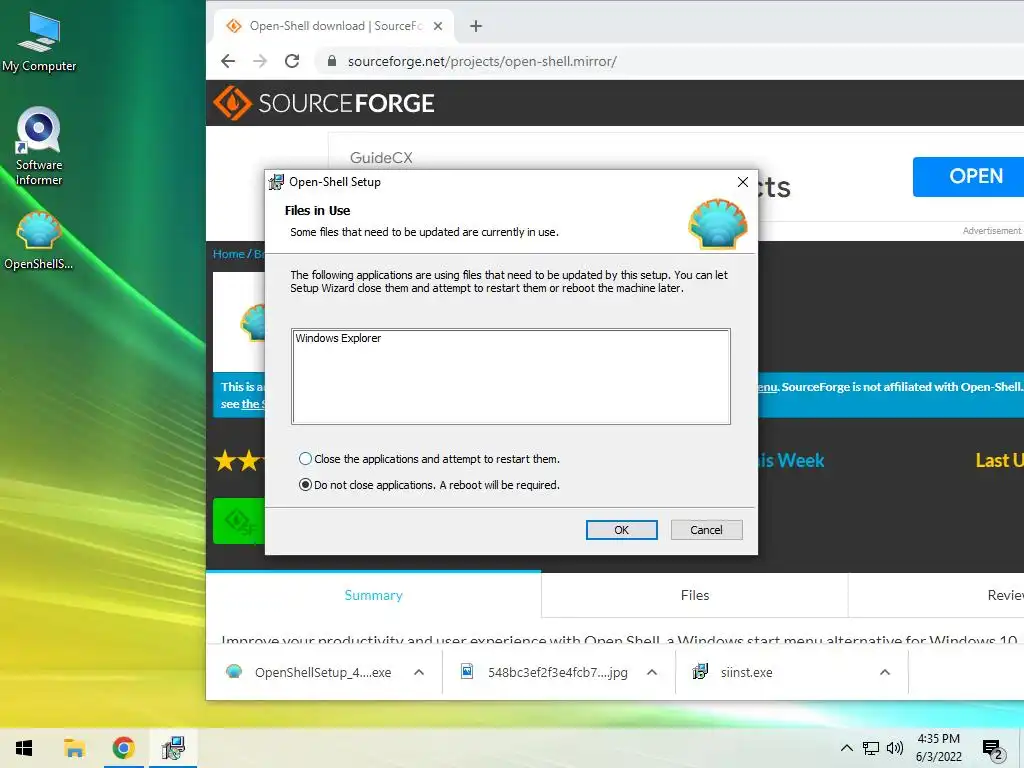Viewport: 1024px width, 768px height.
Task: Click the Open-Shell seashell logo in dialog
Action: click(718, 224)
